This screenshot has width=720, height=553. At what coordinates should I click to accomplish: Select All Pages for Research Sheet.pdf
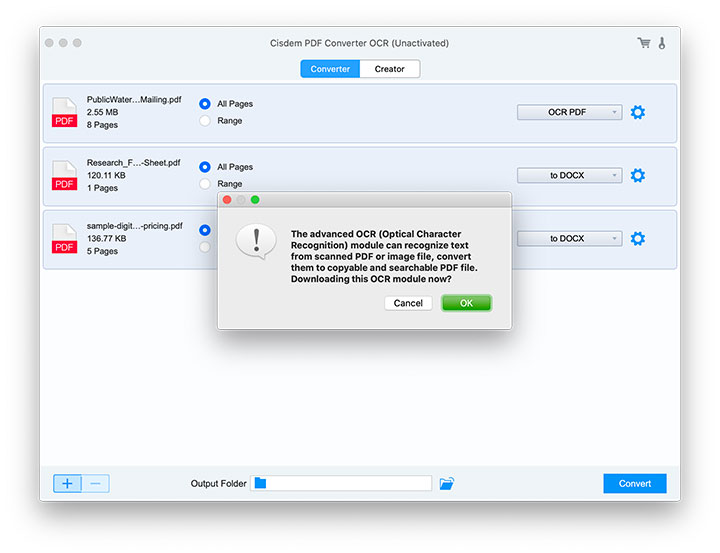click(x=205, y=167)
